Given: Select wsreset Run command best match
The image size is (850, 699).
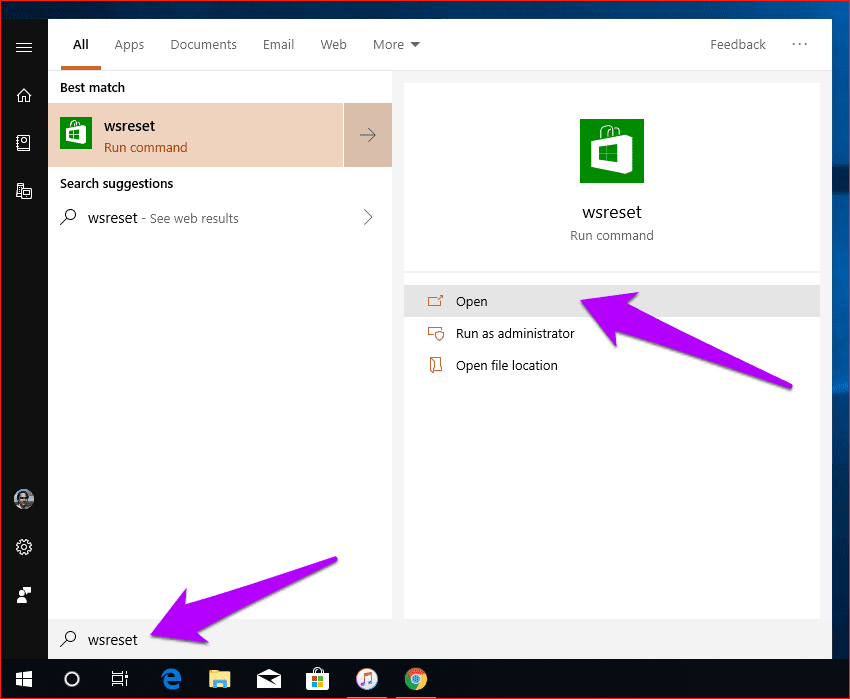Looking at the screenshot, I should pyautogui.click(x=196, y=135).
